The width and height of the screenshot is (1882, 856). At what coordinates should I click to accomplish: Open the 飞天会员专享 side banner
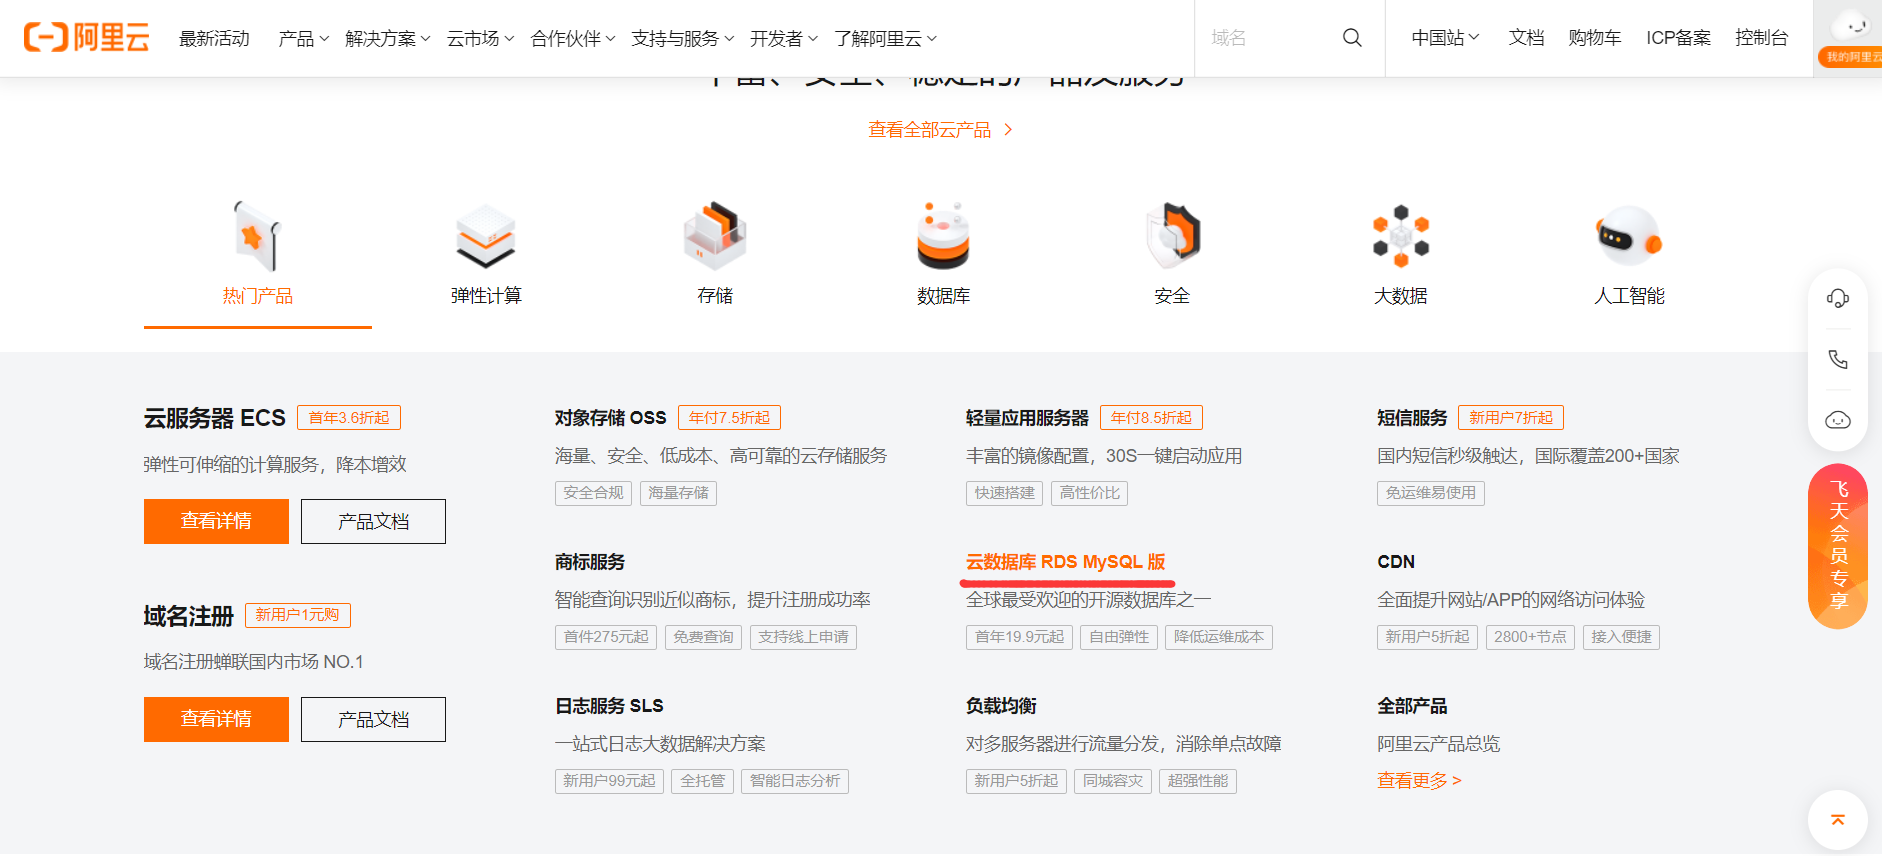(1838, 546)
